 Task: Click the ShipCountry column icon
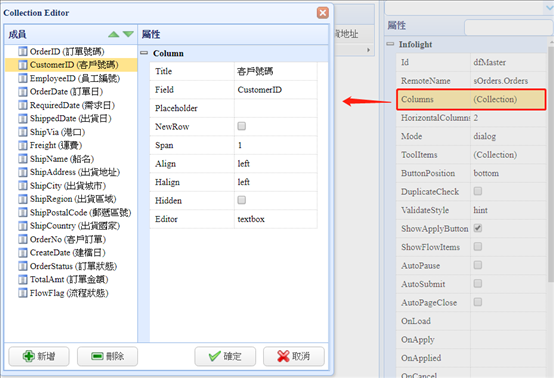(23, 226)
